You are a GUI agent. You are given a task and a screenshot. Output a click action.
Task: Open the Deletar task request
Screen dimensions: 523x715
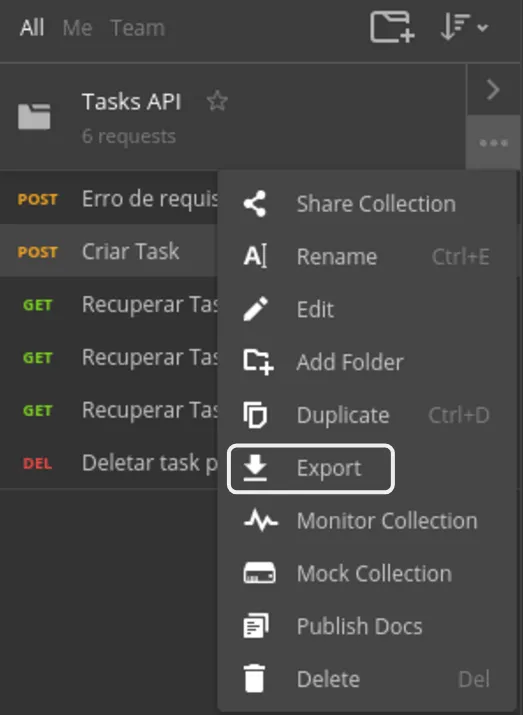click(109, 462)
